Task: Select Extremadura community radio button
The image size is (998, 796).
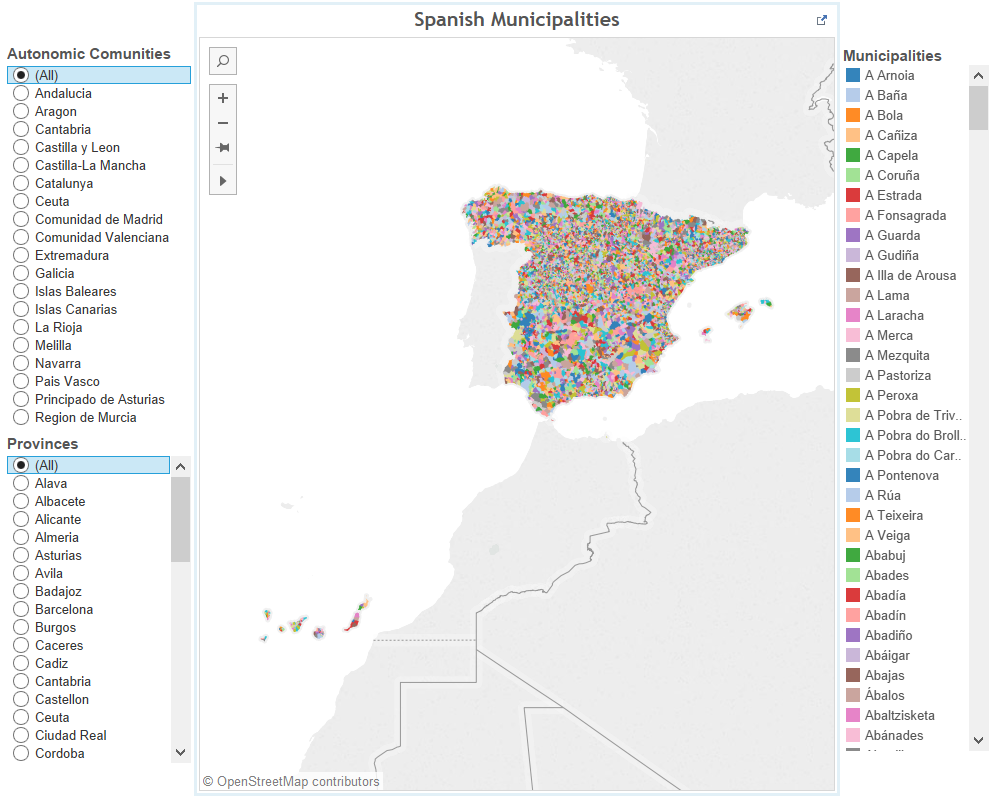Action: pyautogui.click(x=21, y=255)
